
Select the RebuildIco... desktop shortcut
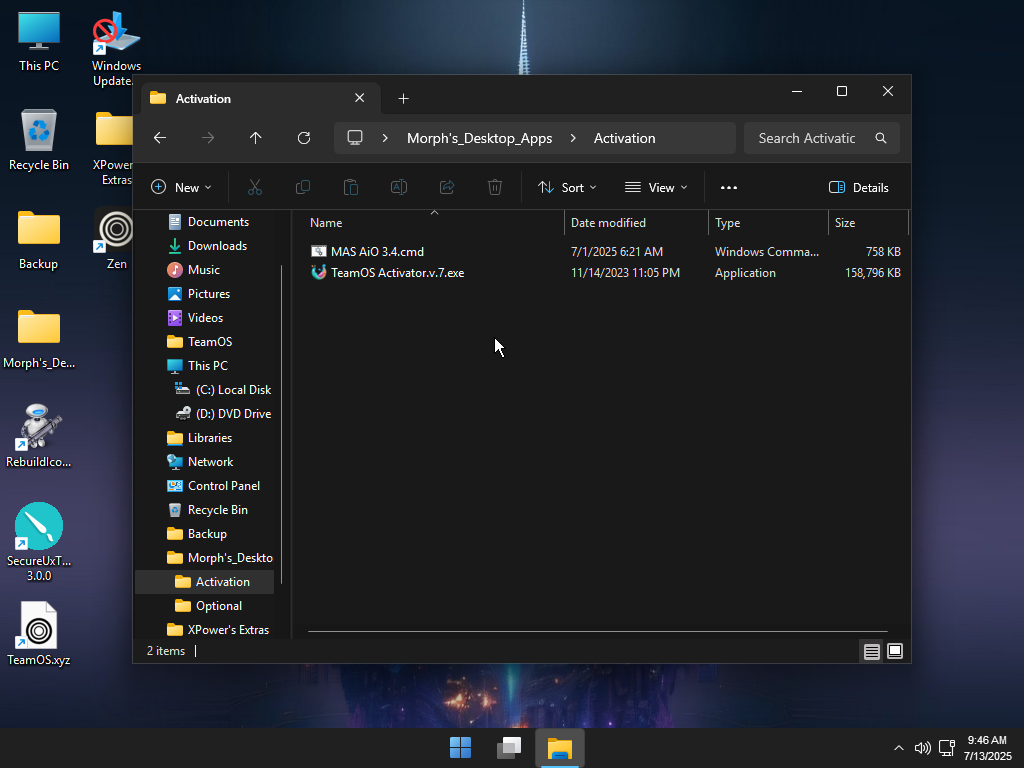tap(39, 436)
